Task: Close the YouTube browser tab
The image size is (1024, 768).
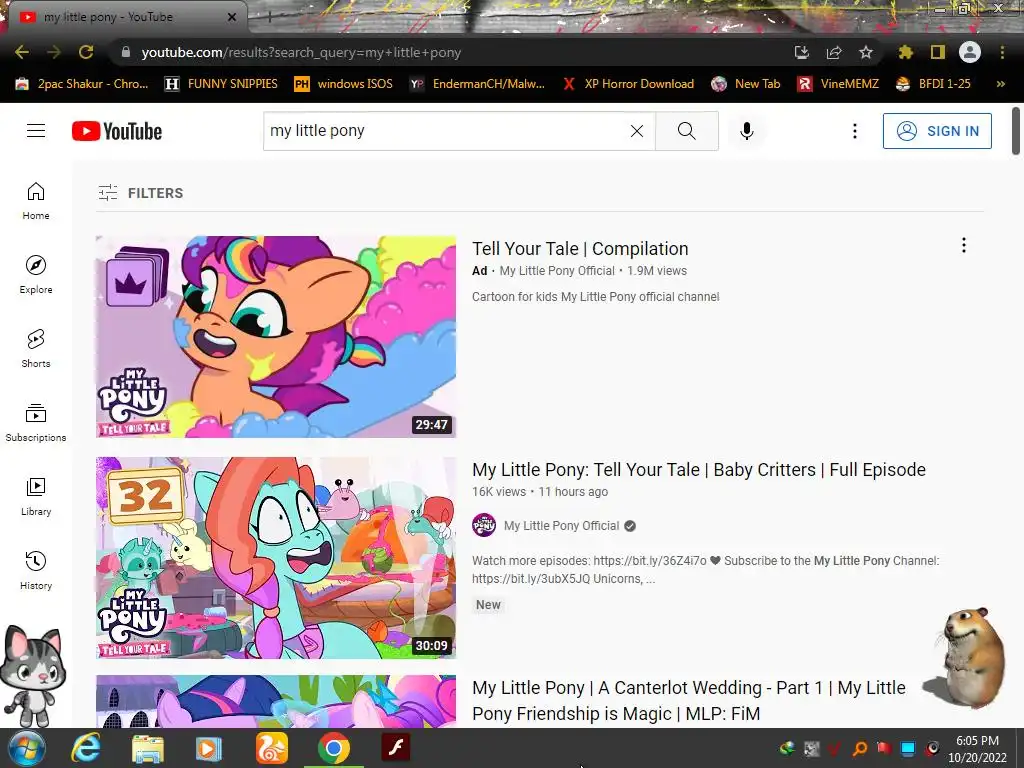Action: [232, 17]
